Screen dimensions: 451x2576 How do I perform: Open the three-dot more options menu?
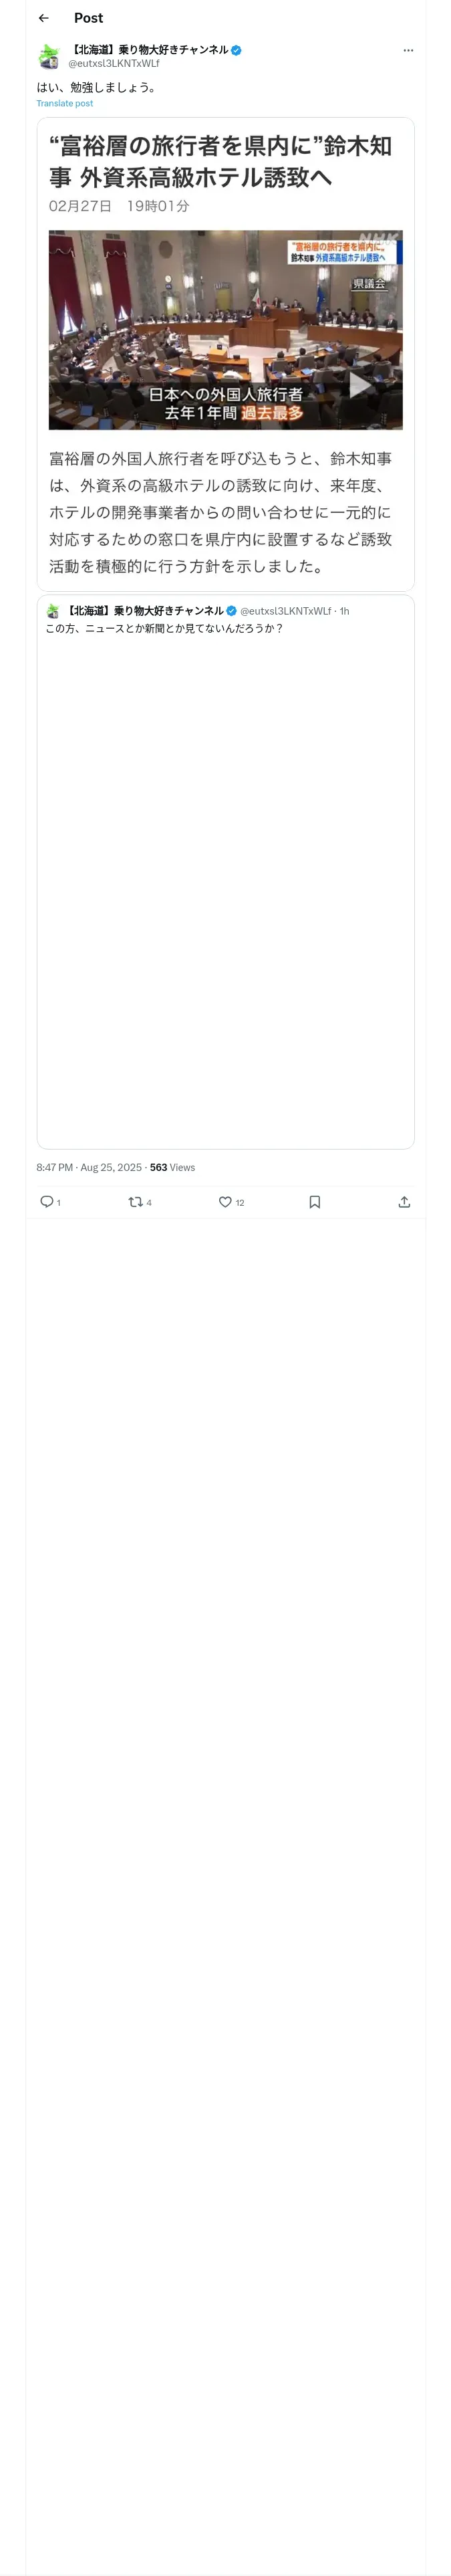click(x=408, y=50)
